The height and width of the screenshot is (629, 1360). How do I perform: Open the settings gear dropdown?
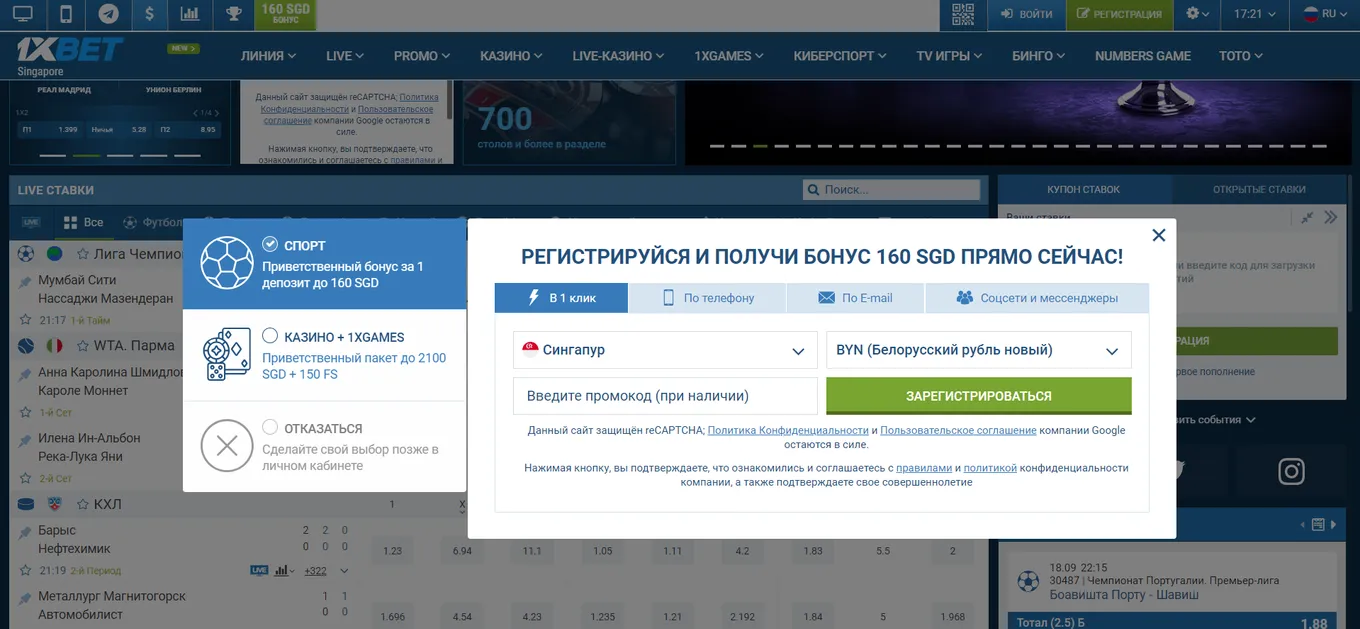(1197, 14)
